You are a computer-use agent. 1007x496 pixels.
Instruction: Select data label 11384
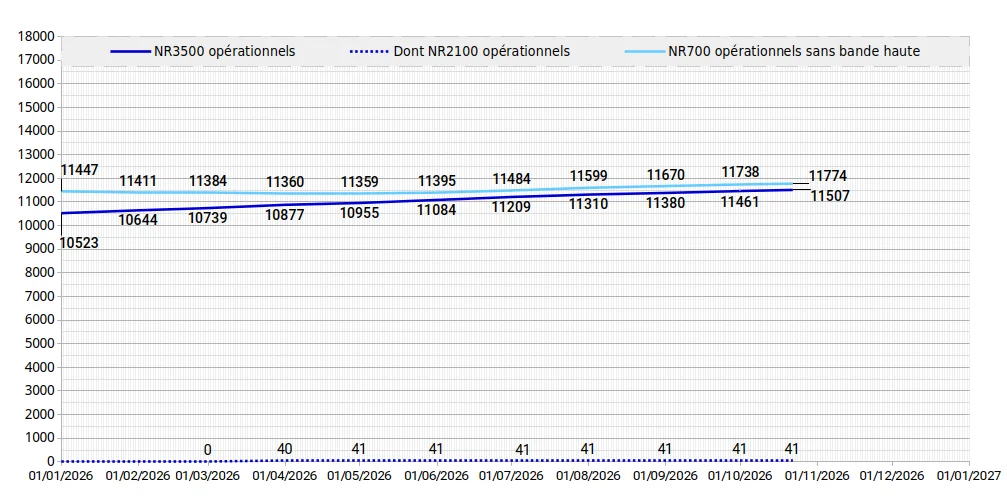coord(208,181)
